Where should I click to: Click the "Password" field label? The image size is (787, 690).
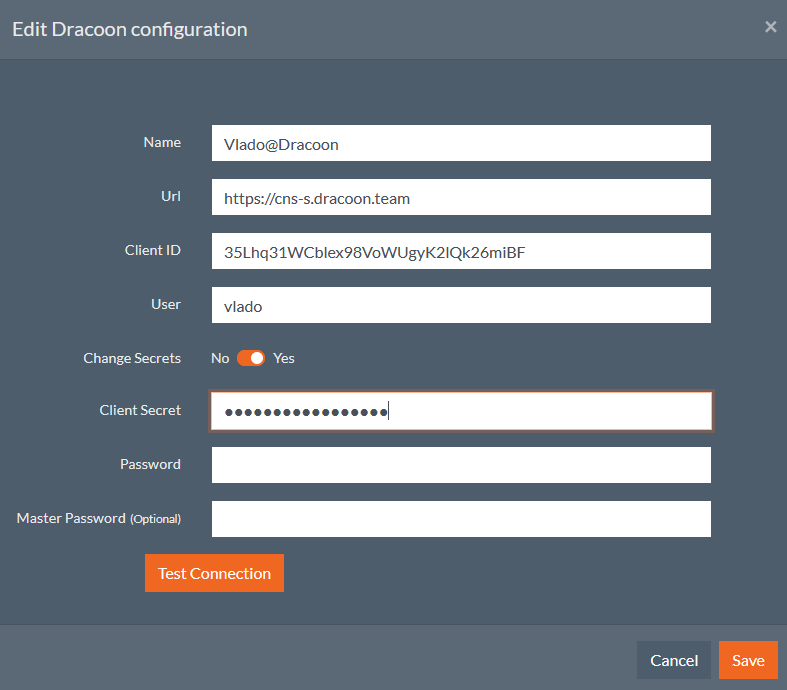[x=150, y=464]
